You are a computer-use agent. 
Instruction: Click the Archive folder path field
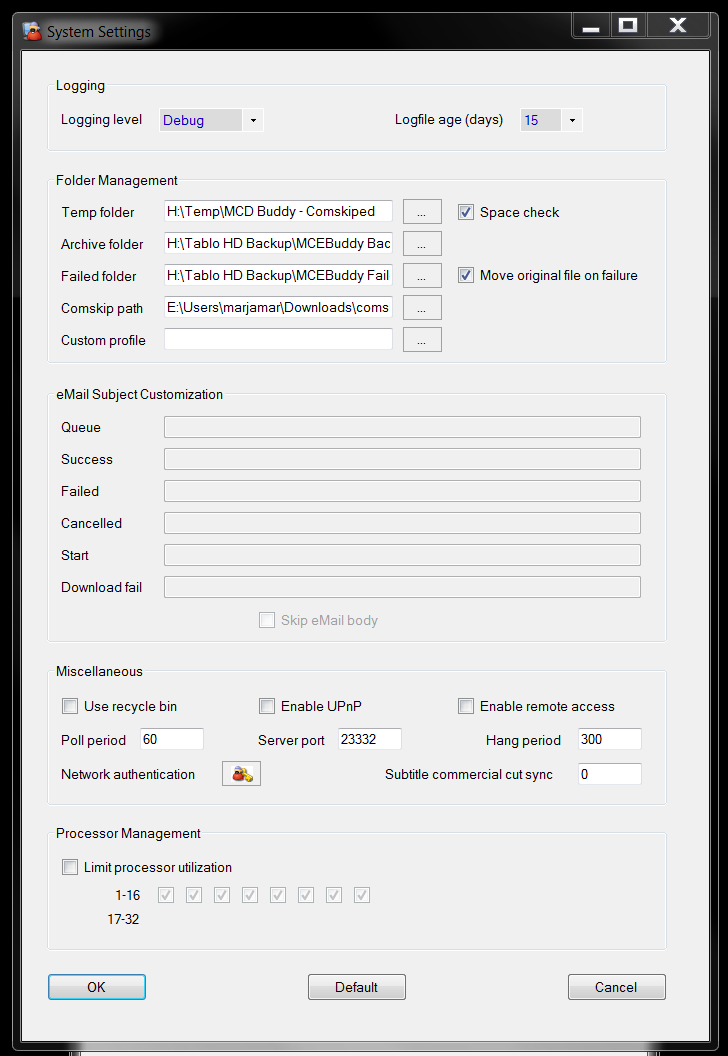click(278, 243)
